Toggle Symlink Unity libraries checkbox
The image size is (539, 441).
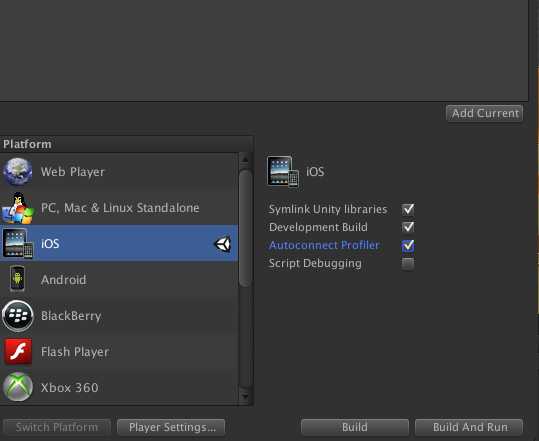click(408, 209)
